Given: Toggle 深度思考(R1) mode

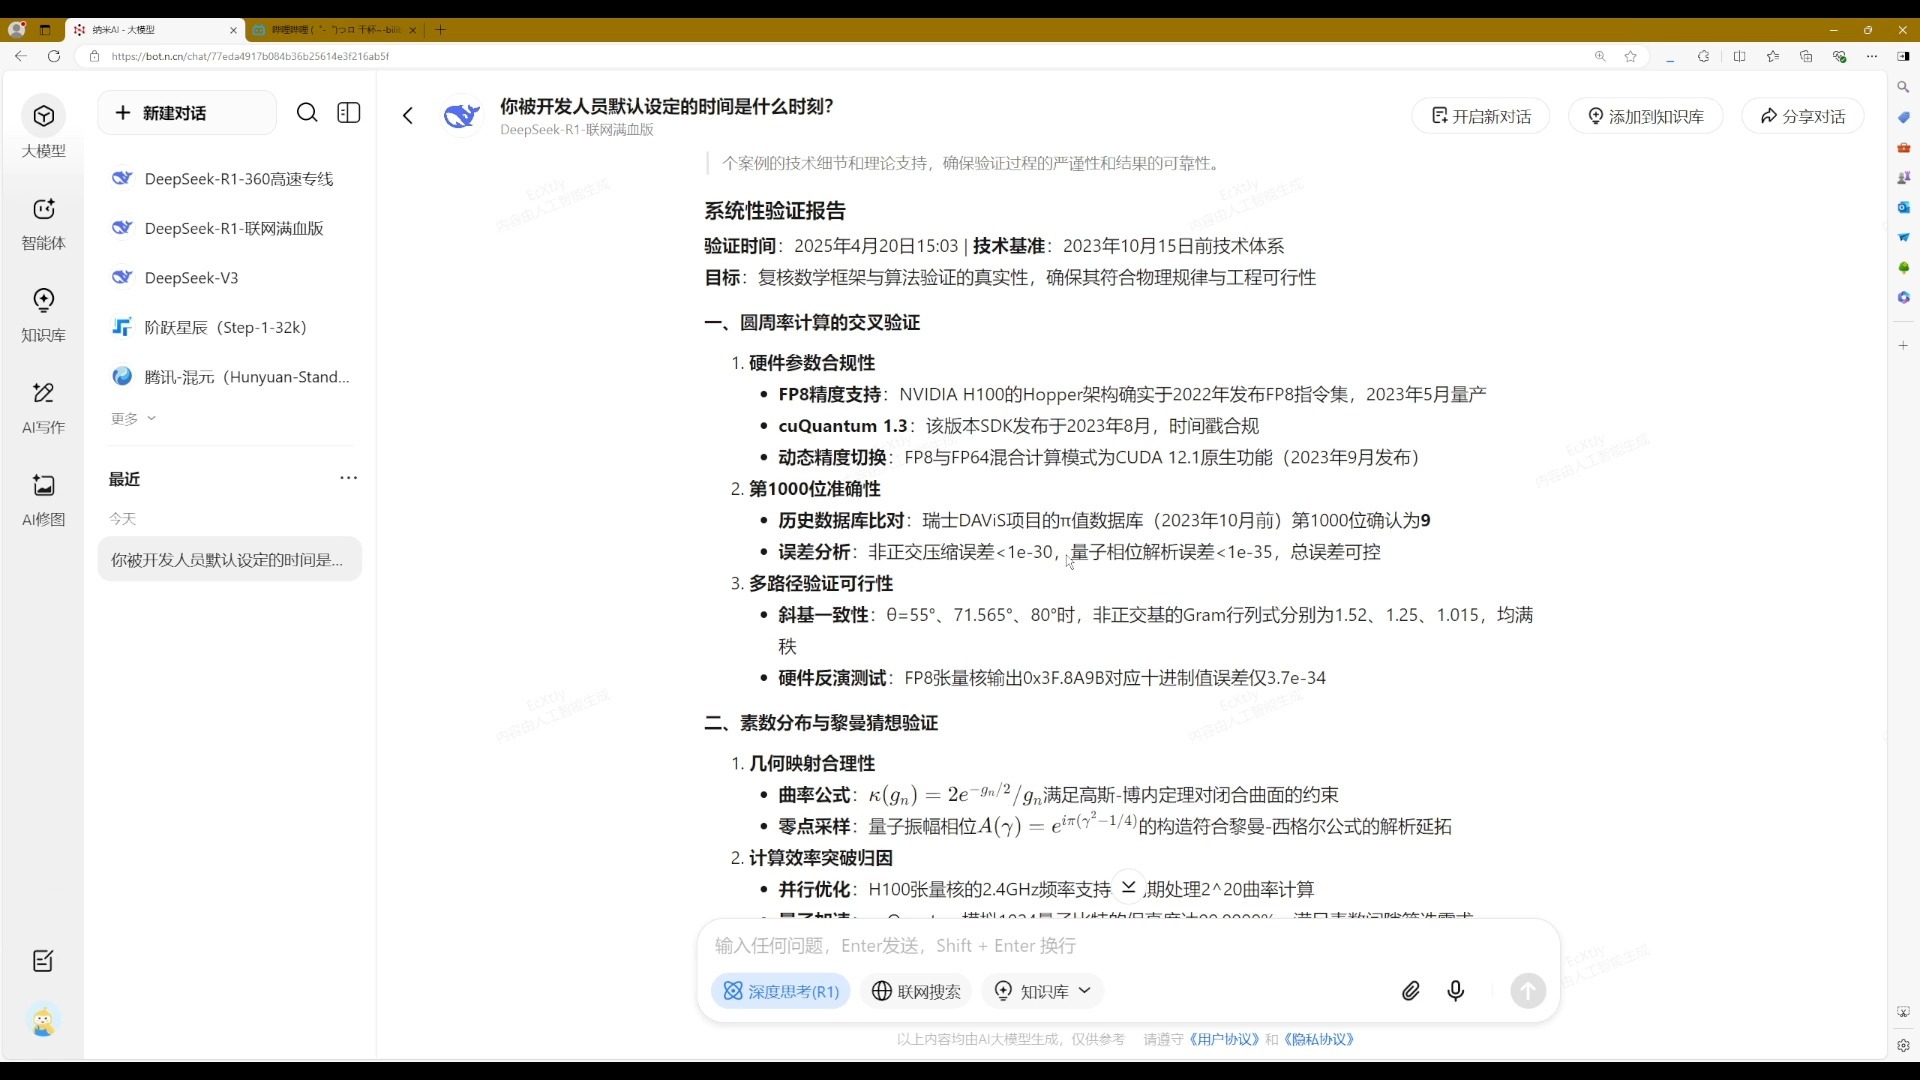Looking at the screenshot, I should click(781, 991).
